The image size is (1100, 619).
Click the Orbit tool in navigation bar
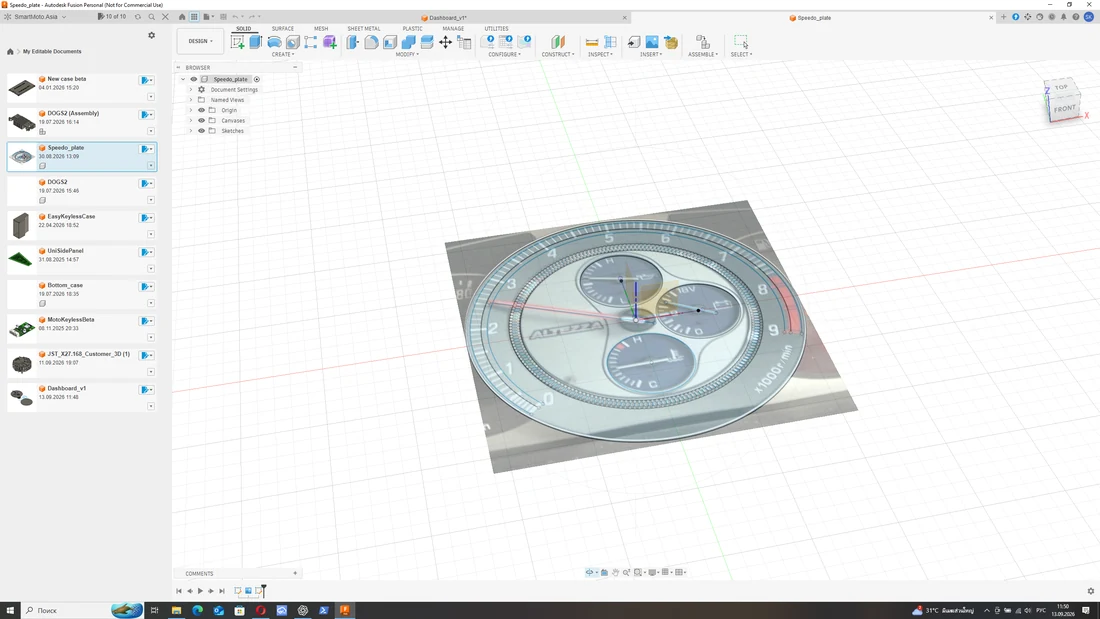click(x=590, y=573)
